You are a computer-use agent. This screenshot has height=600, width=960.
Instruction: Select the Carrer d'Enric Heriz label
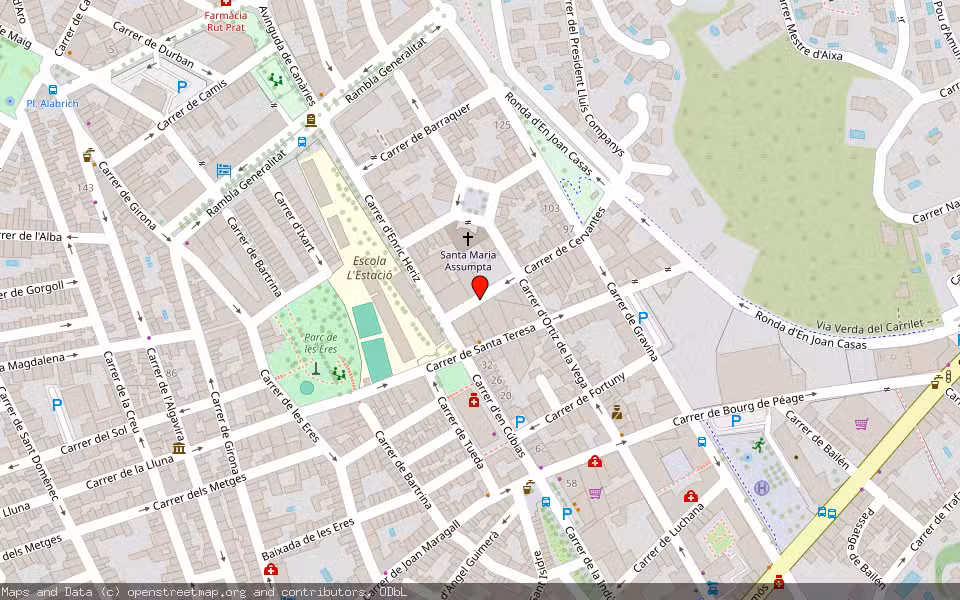[x=392, y=238]
